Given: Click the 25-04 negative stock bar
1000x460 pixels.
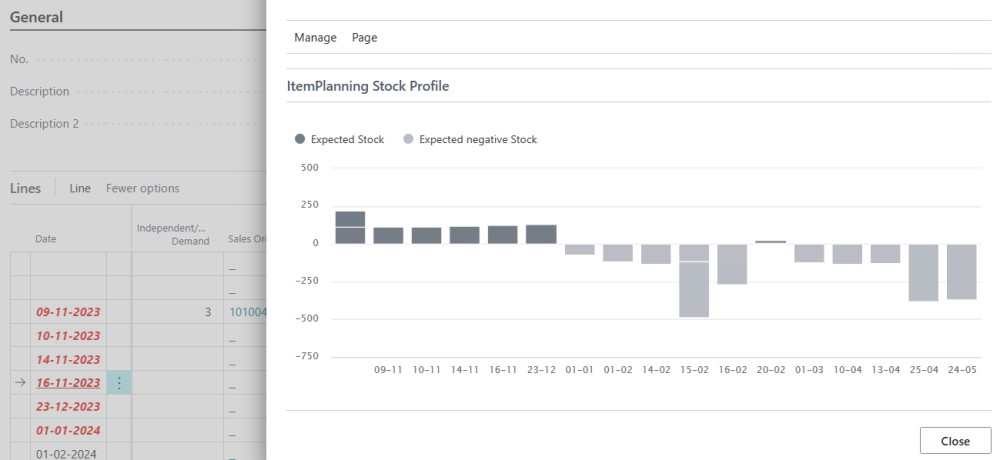Looking at the screenshot, I should pyautogui.click(x=923, y=272).
